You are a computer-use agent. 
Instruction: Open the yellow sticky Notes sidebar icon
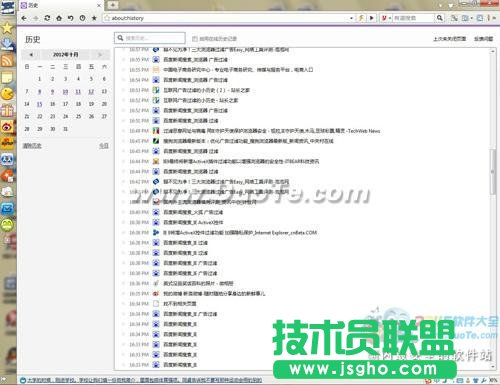pos(7,77)
